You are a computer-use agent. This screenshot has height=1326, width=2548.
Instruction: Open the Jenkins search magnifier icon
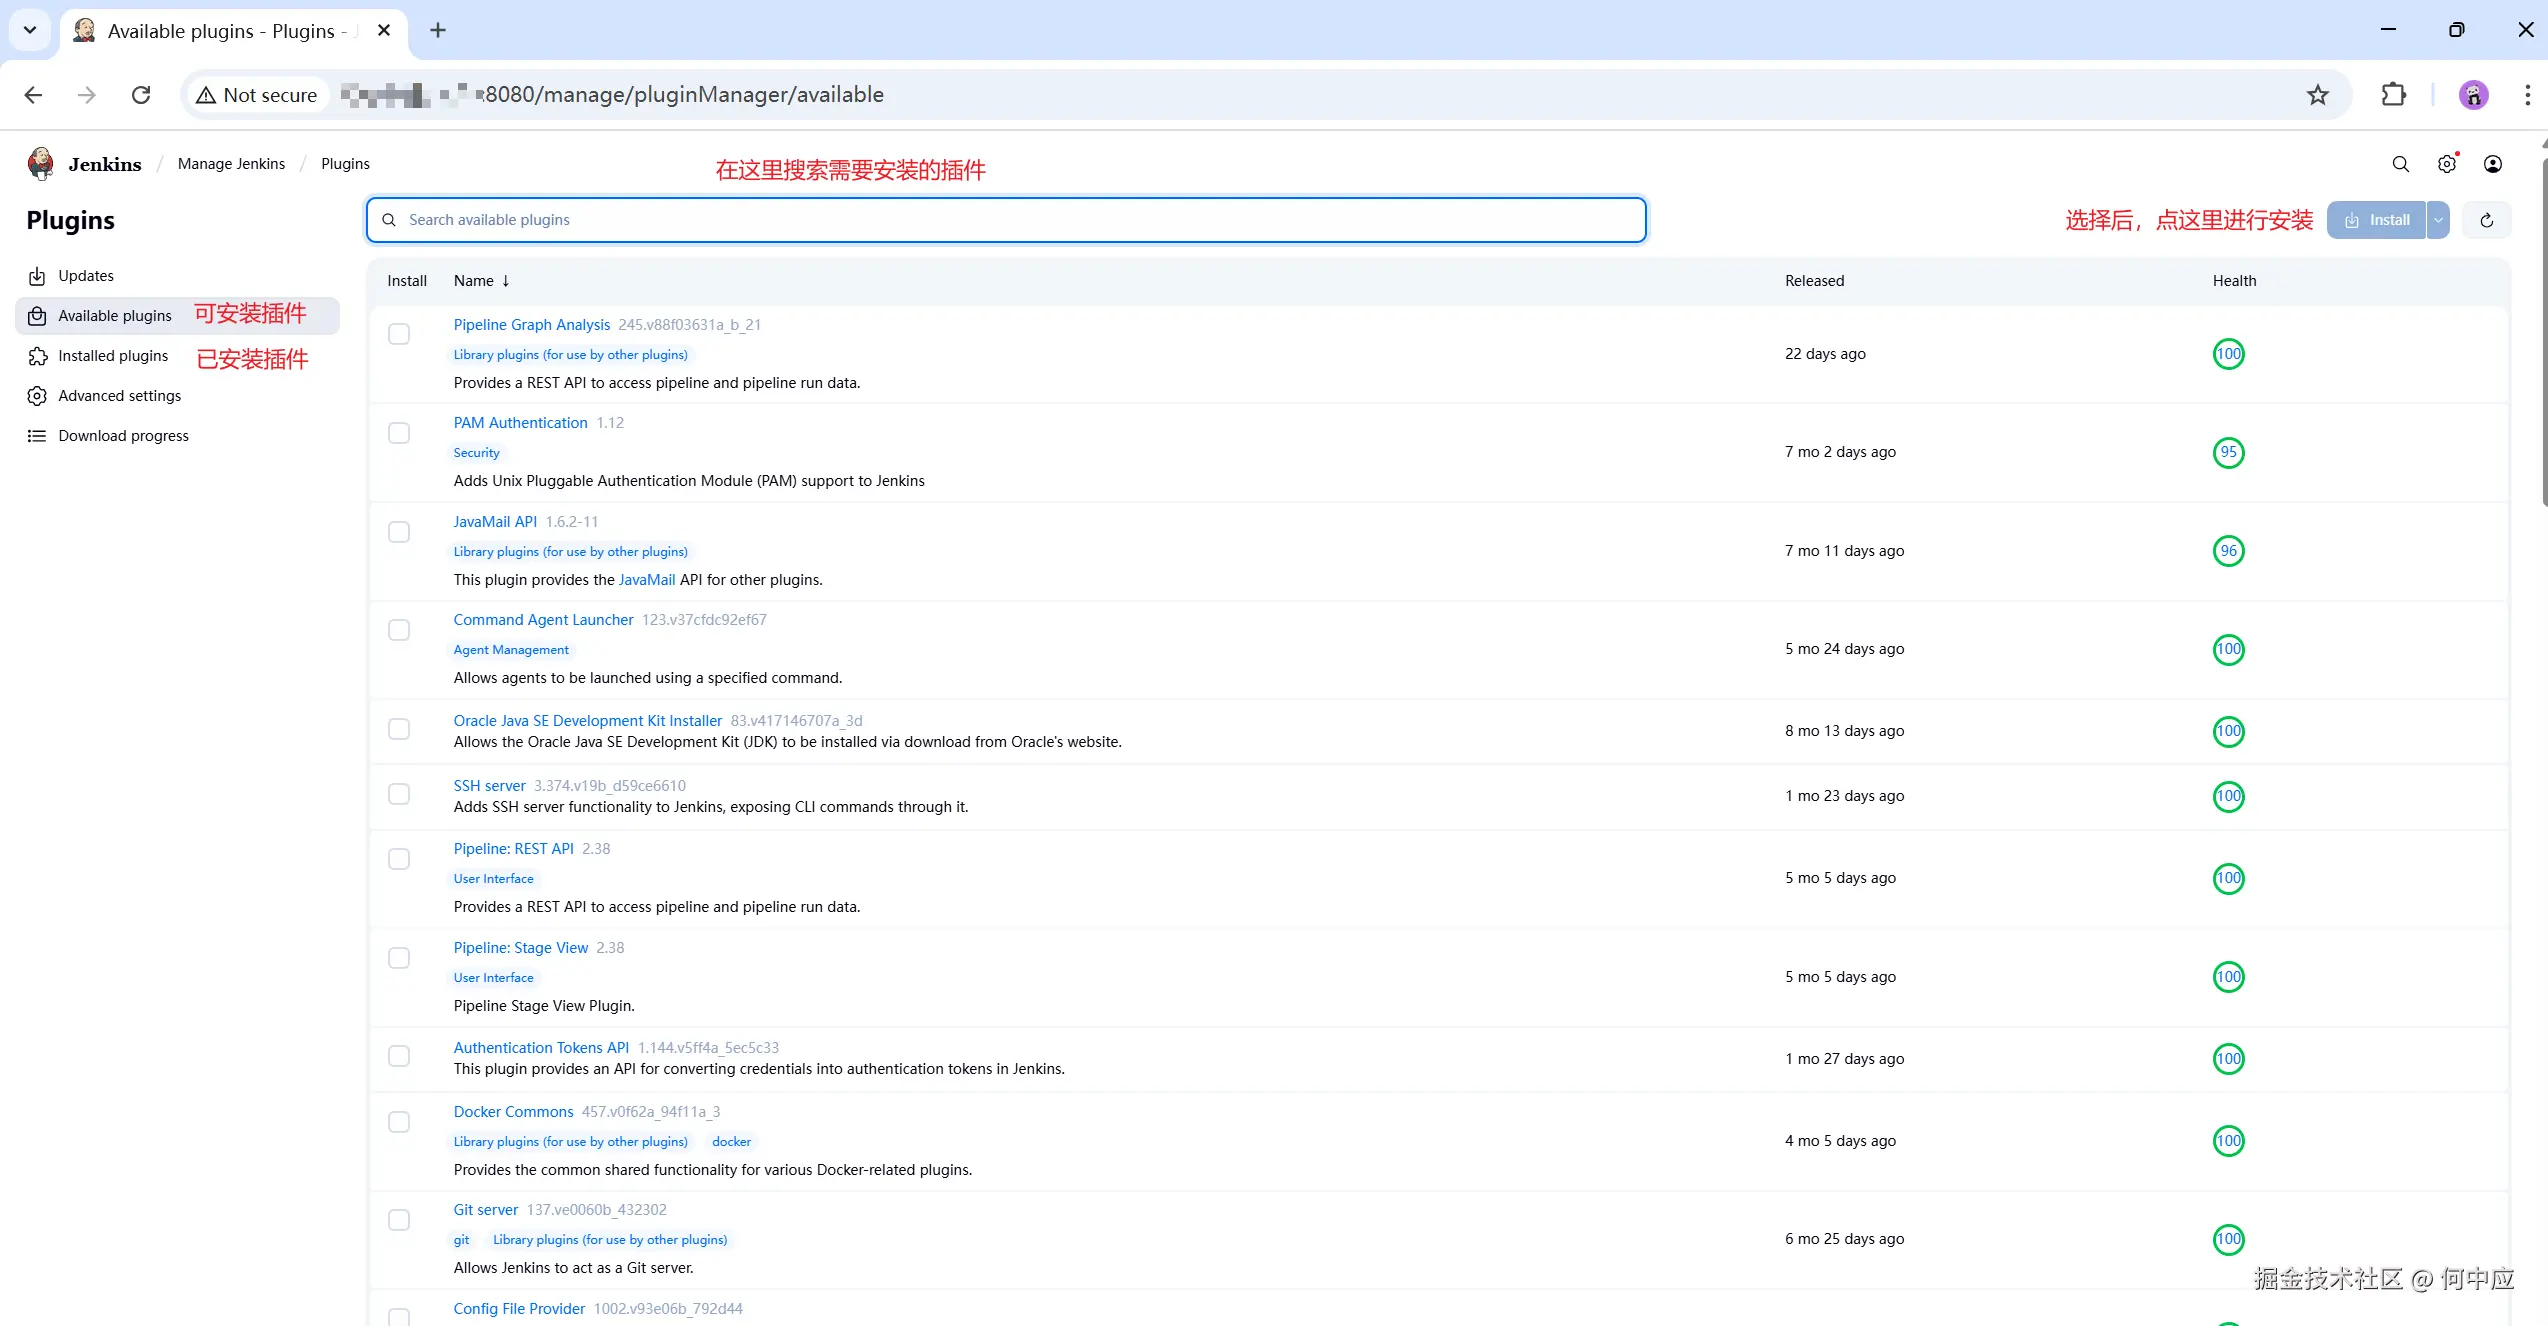pos(2400,164)
